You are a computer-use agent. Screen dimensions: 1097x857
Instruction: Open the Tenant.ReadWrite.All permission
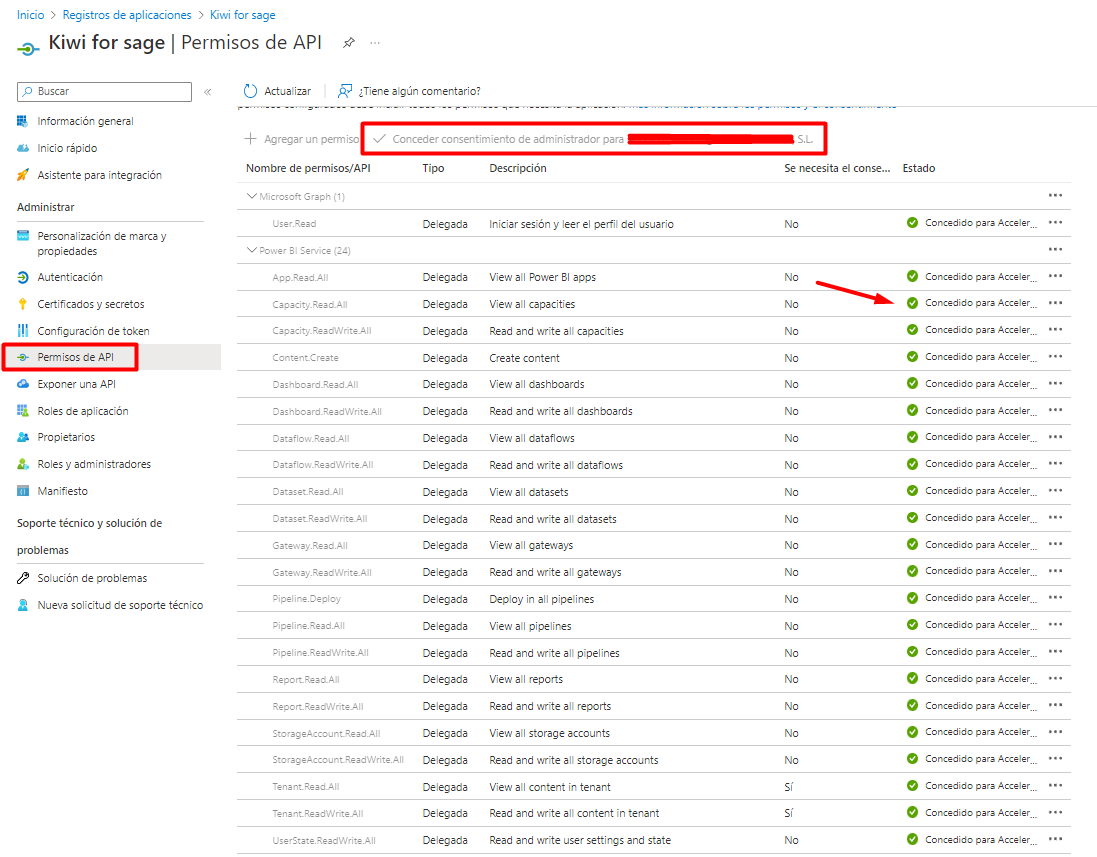pos(318,814)
